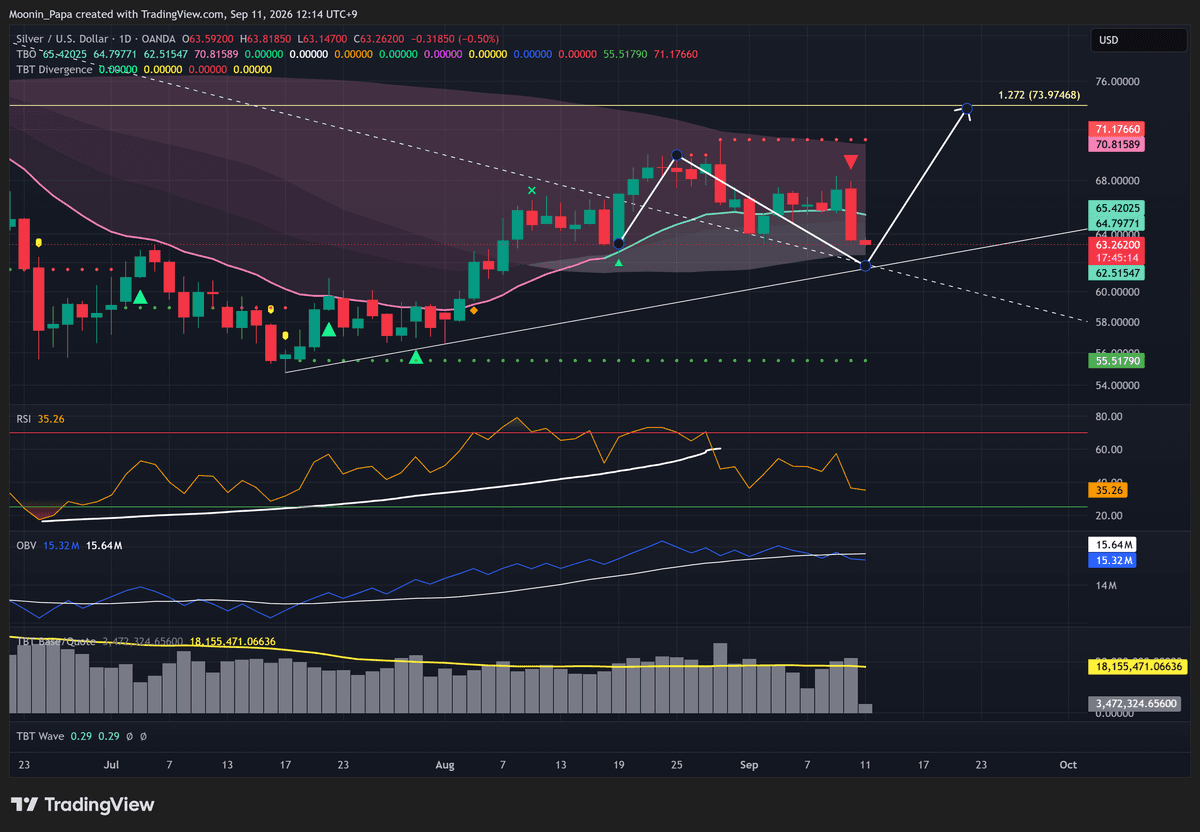Click the 80.00 level on RSI scale
This screenshot has height=832, width=1200.
pyautogui.click(x=1109, y=416)
